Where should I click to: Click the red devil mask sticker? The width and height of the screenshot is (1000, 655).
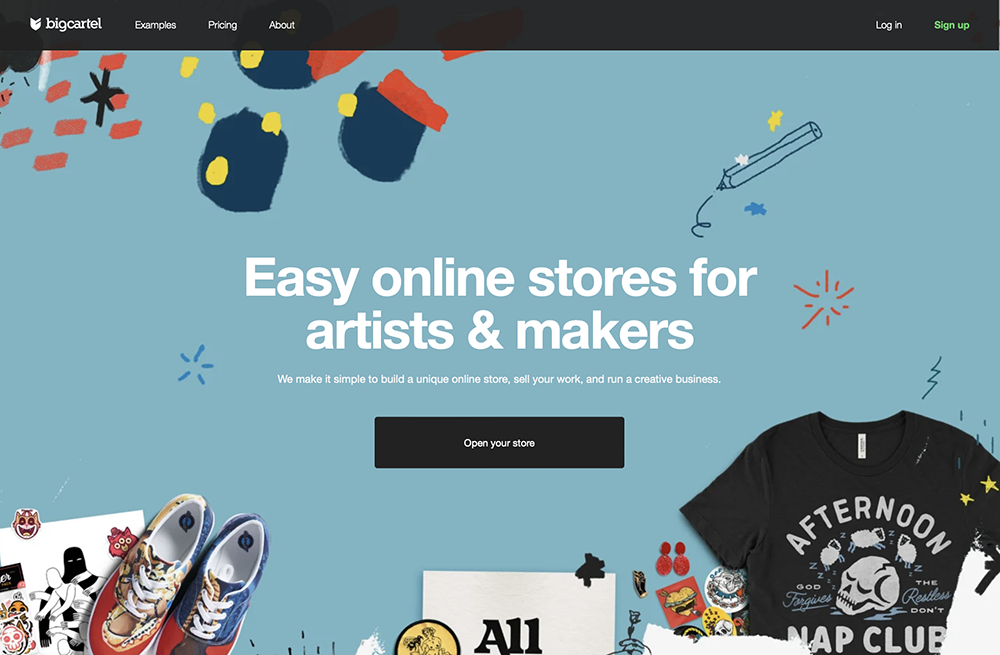(26, 523)
